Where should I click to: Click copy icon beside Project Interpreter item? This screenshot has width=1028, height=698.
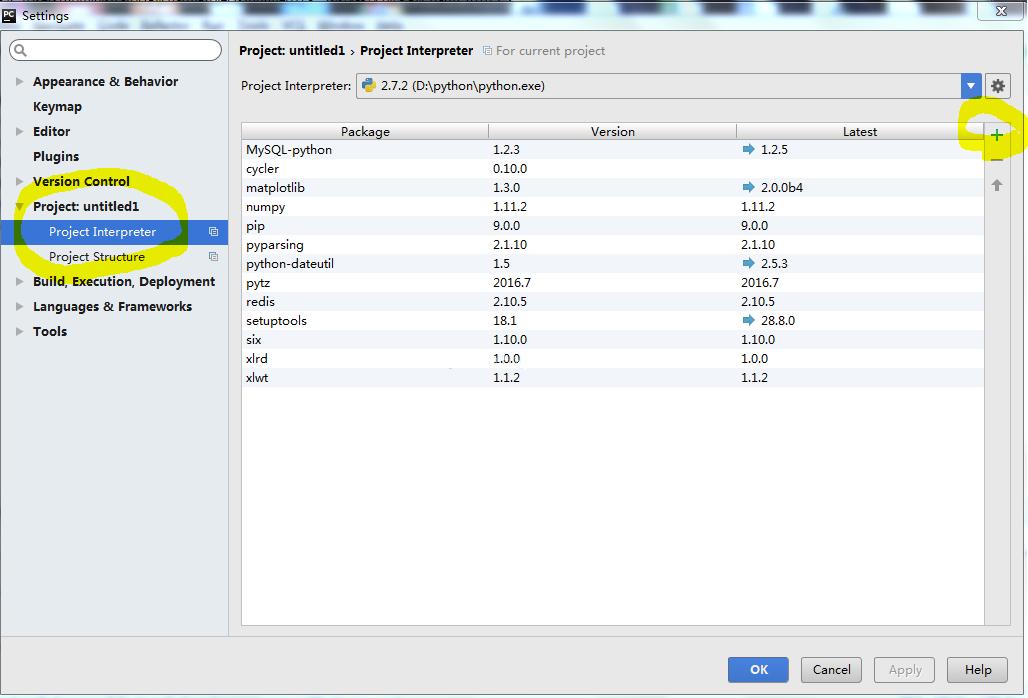click(x=213, y=232)
